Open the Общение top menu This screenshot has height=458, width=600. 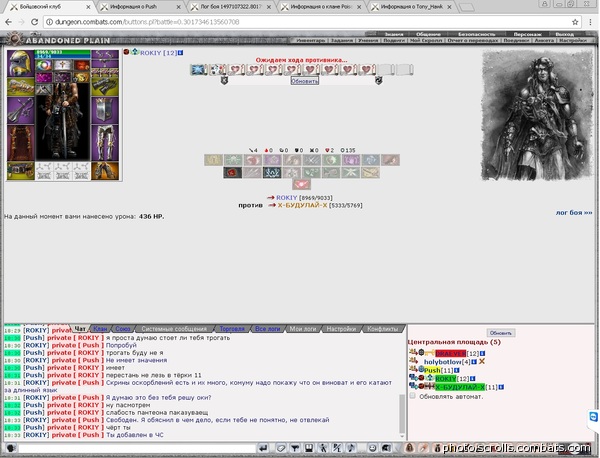click(x=428, y=34)
